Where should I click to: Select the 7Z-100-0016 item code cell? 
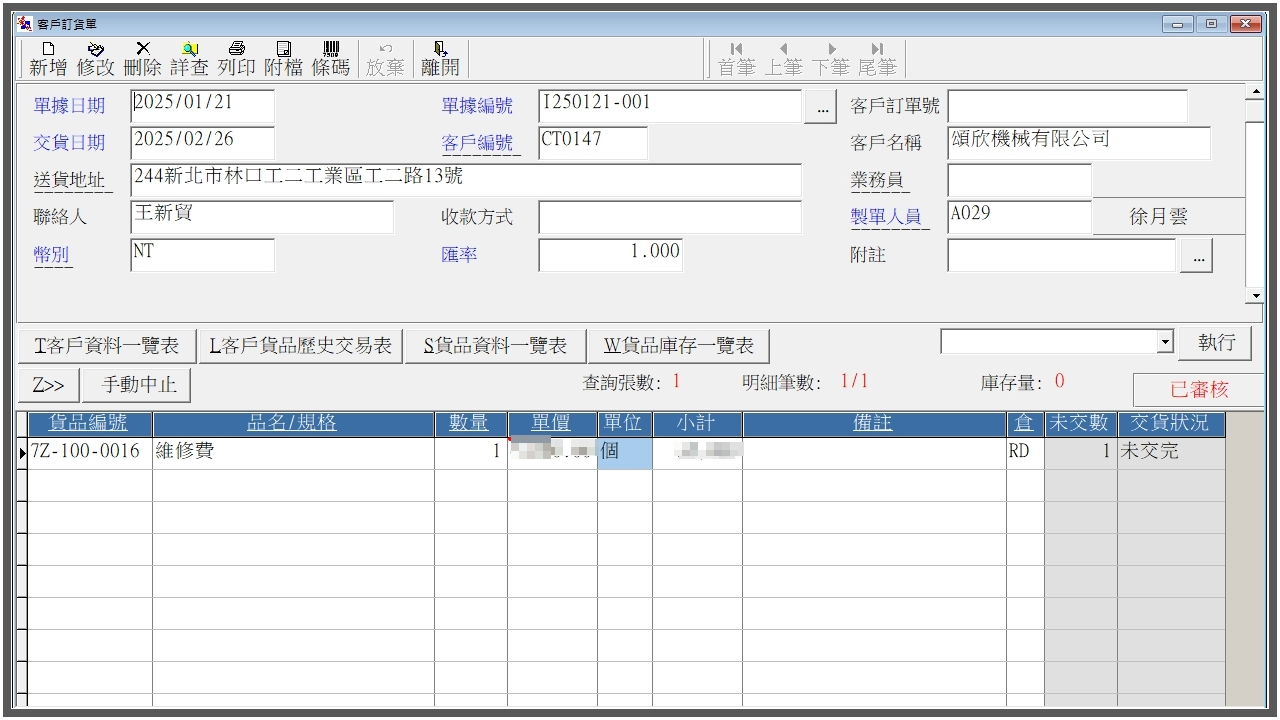click(86, 452)
